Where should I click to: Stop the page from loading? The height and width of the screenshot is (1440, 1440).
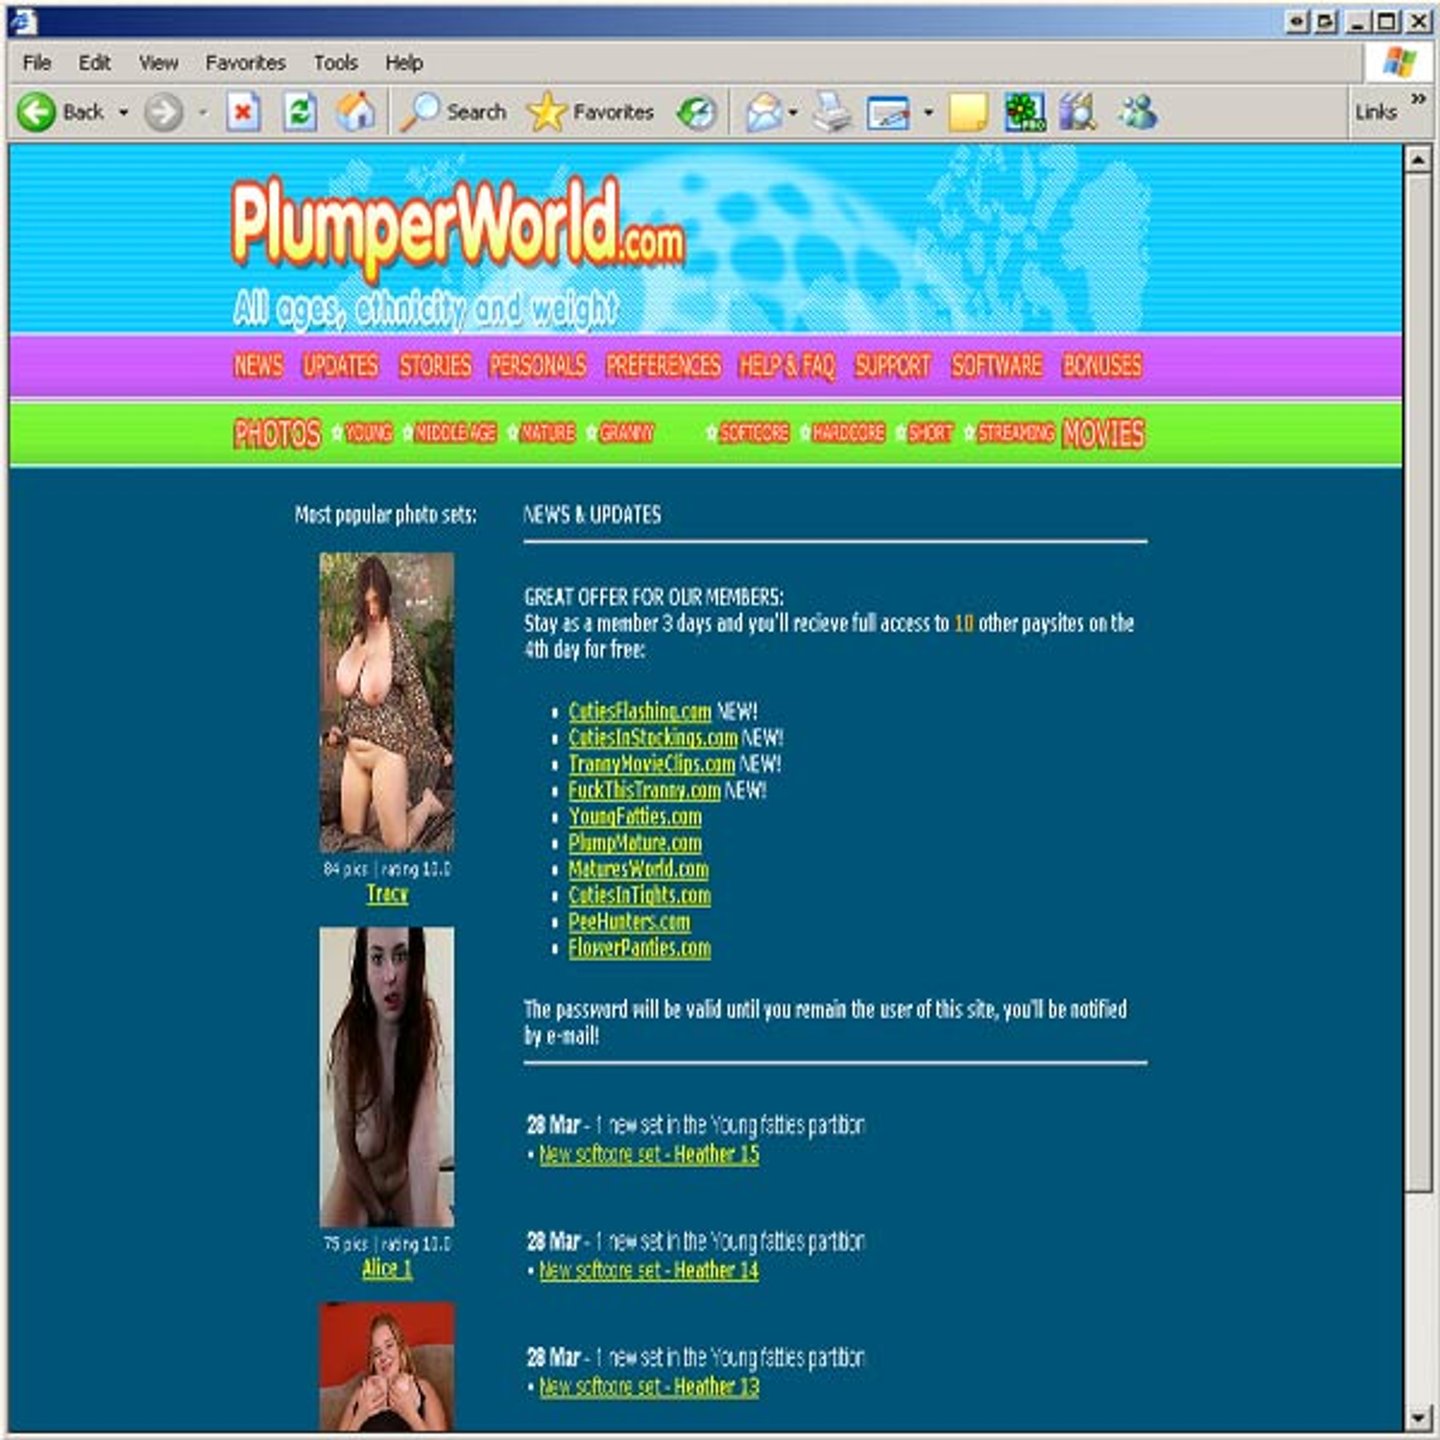pyautogui.click(x=243, y=112)
